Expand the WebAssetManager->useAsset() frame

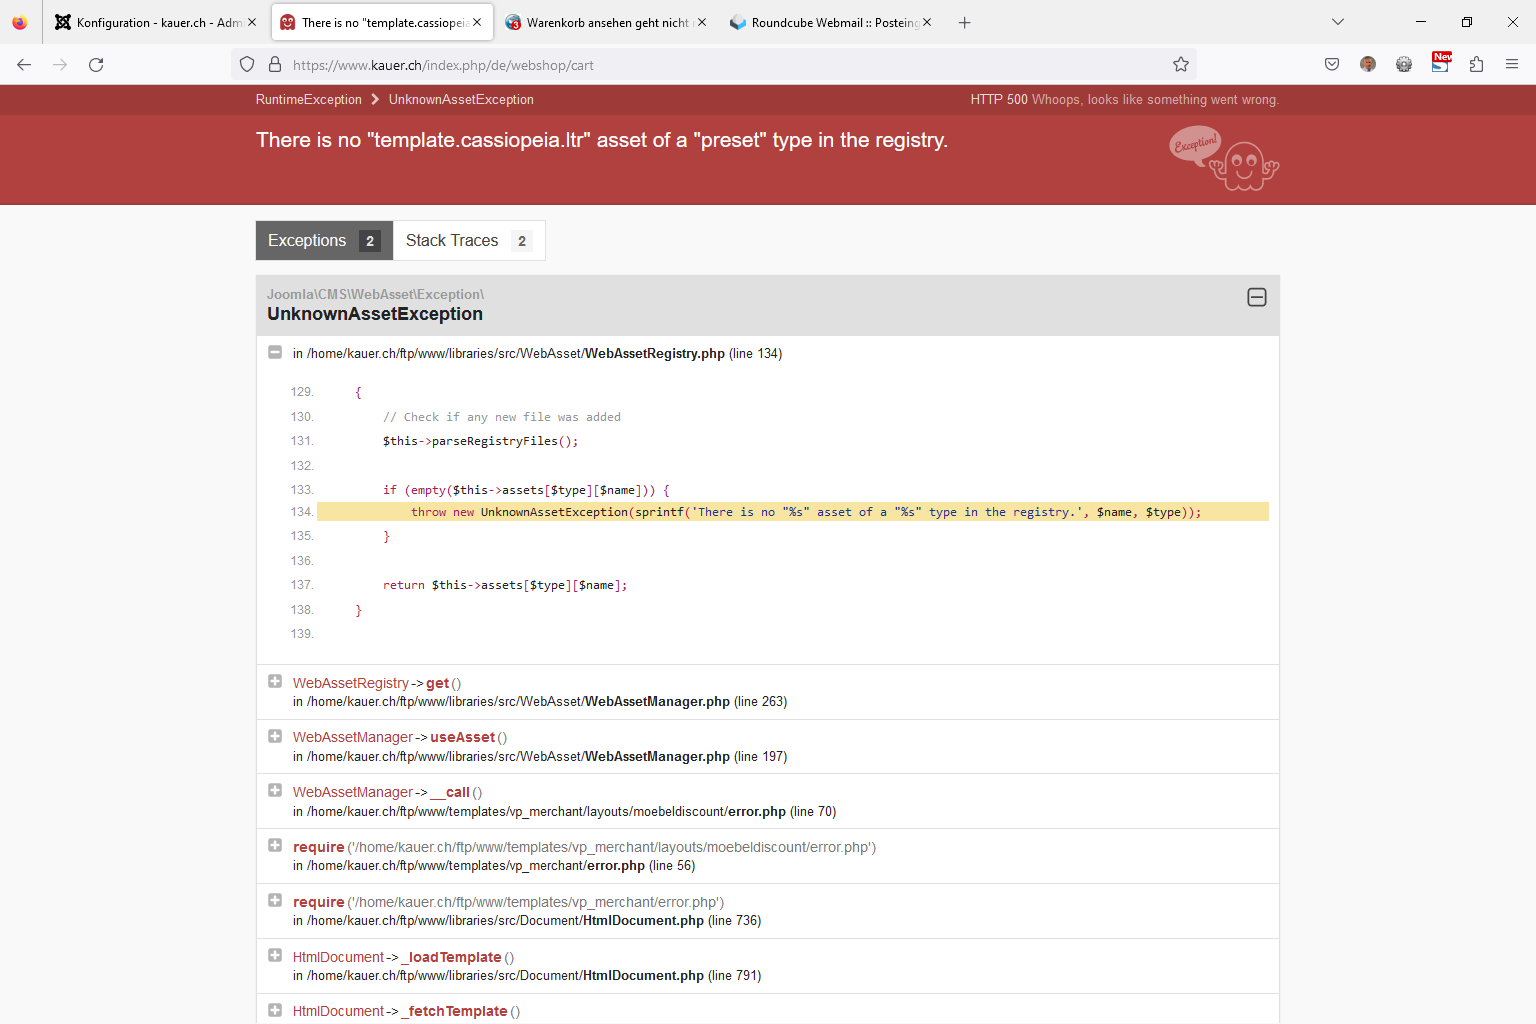[275, 737]
